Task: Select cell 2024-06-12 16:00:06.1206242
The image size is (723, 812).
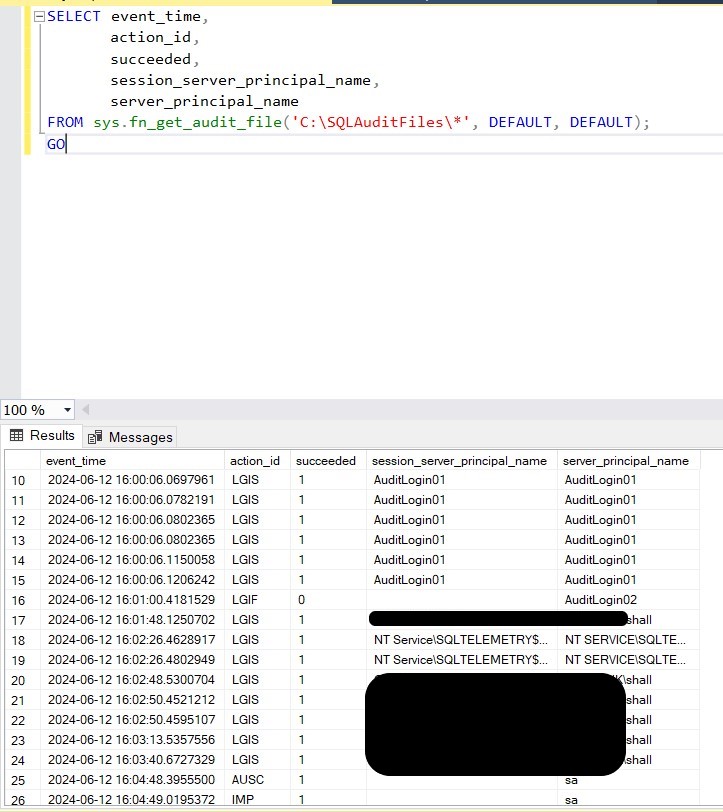Action: click(x=132, y=580)
